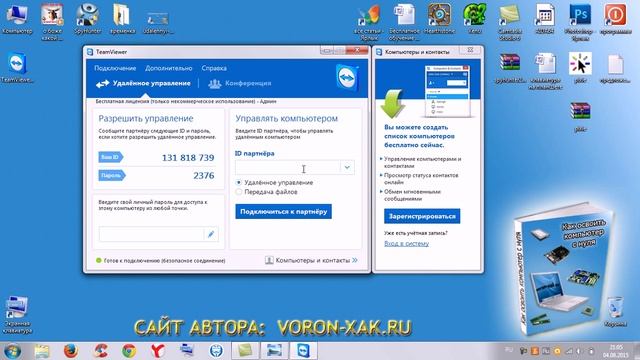Viewport: 640px width, 360px height.
Task: Close the Компьютеры и контакты window
Action: (x=470, y=50)
